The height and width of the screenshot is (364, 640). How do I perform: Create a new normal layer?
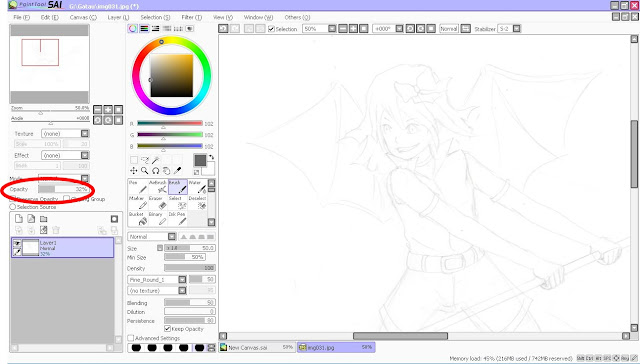(19, 219)
